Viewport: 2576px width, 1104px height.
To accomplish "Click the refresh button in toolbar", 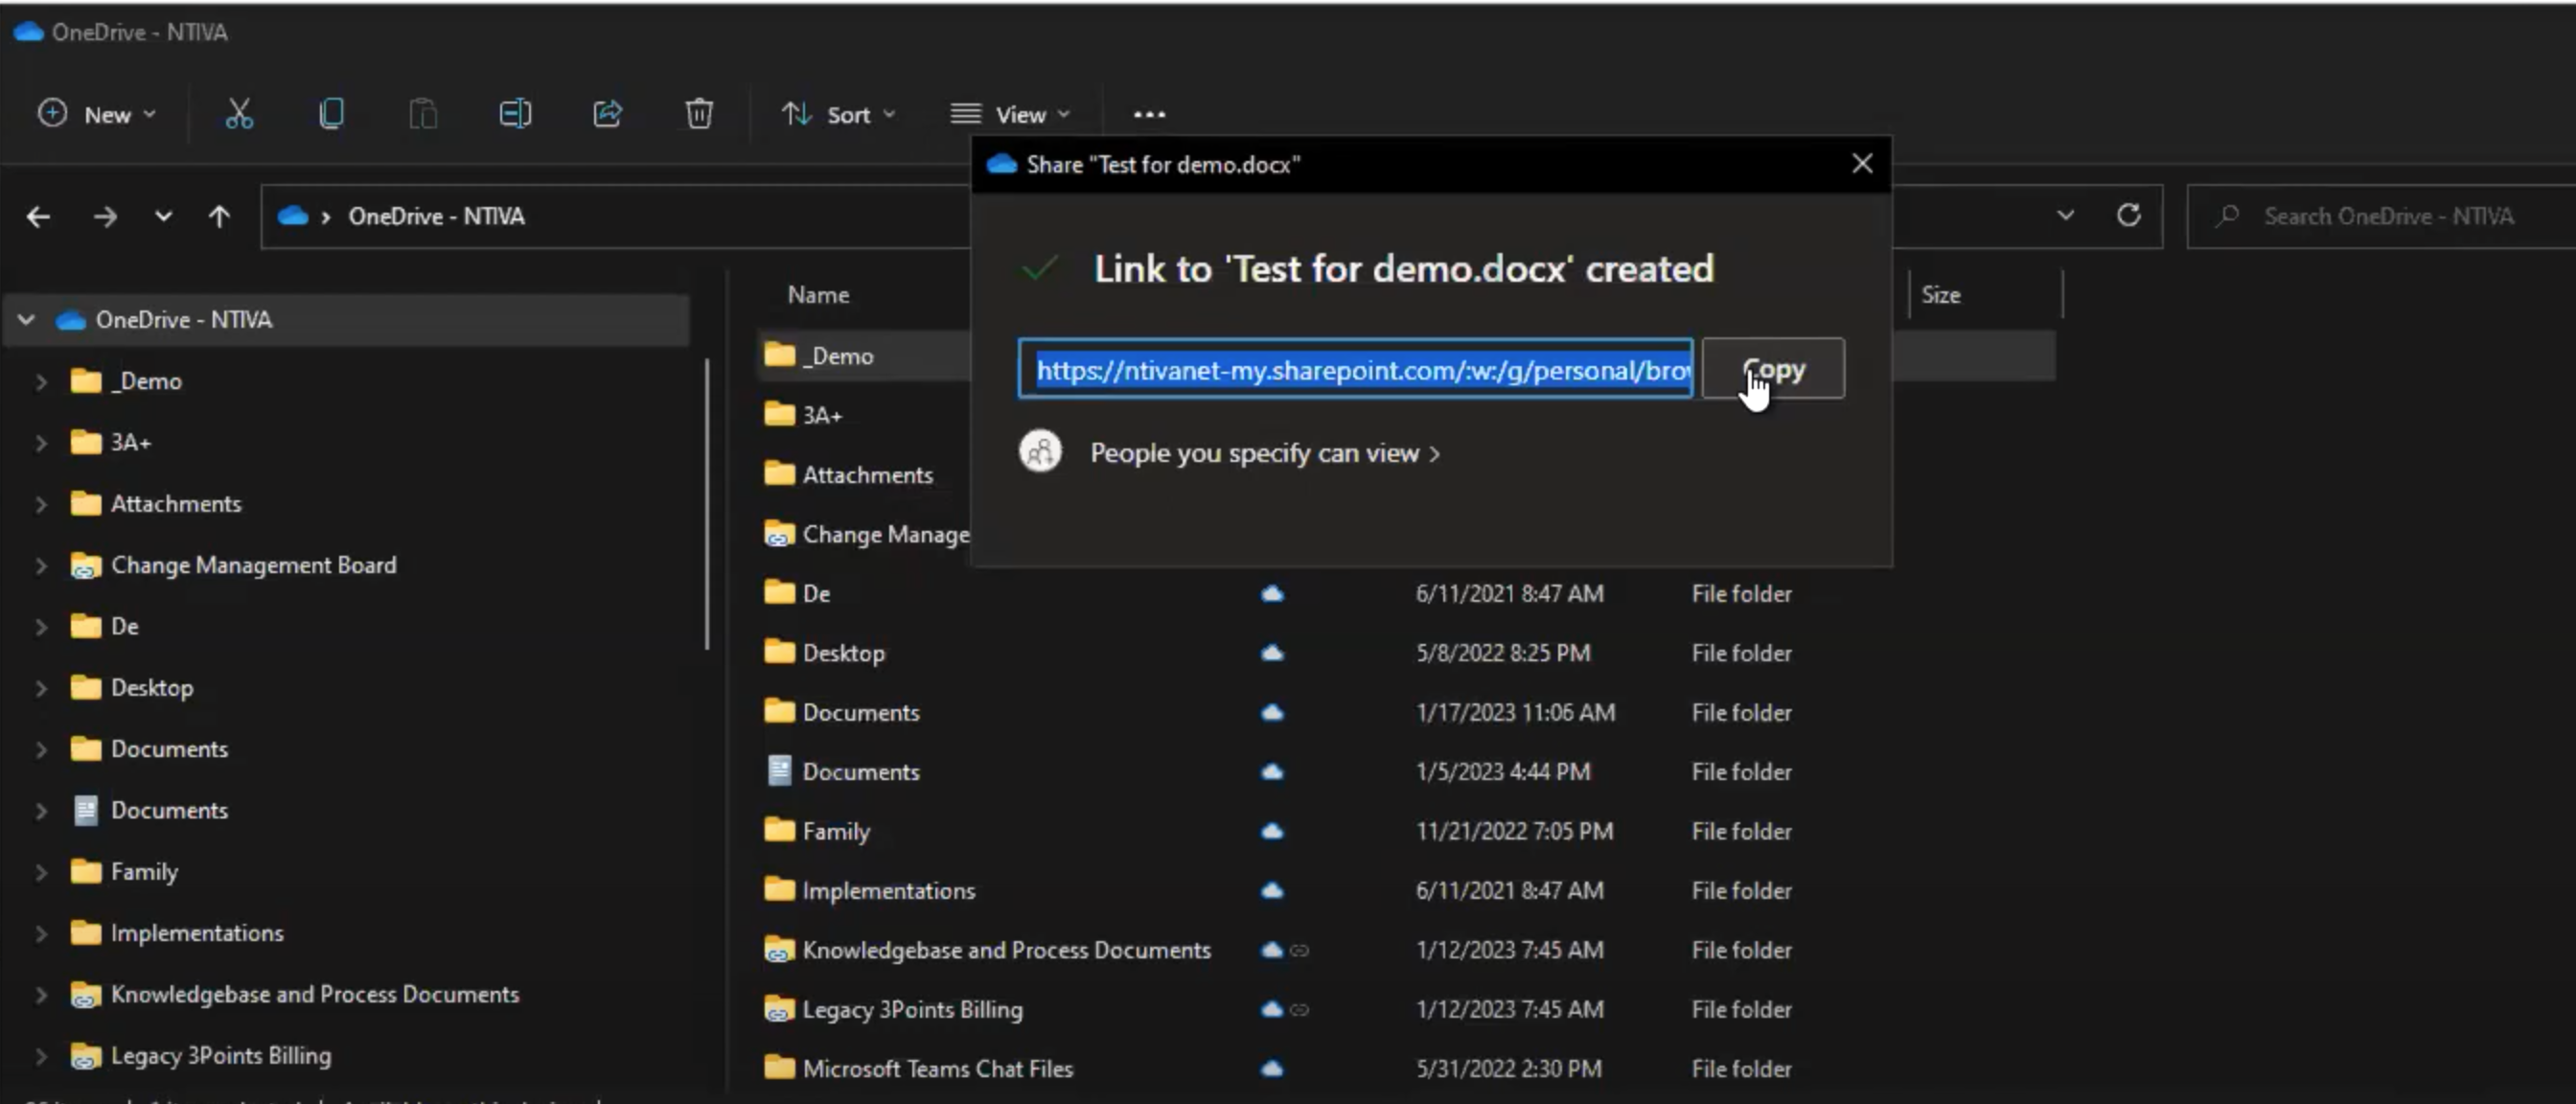I will point(2129,216).
